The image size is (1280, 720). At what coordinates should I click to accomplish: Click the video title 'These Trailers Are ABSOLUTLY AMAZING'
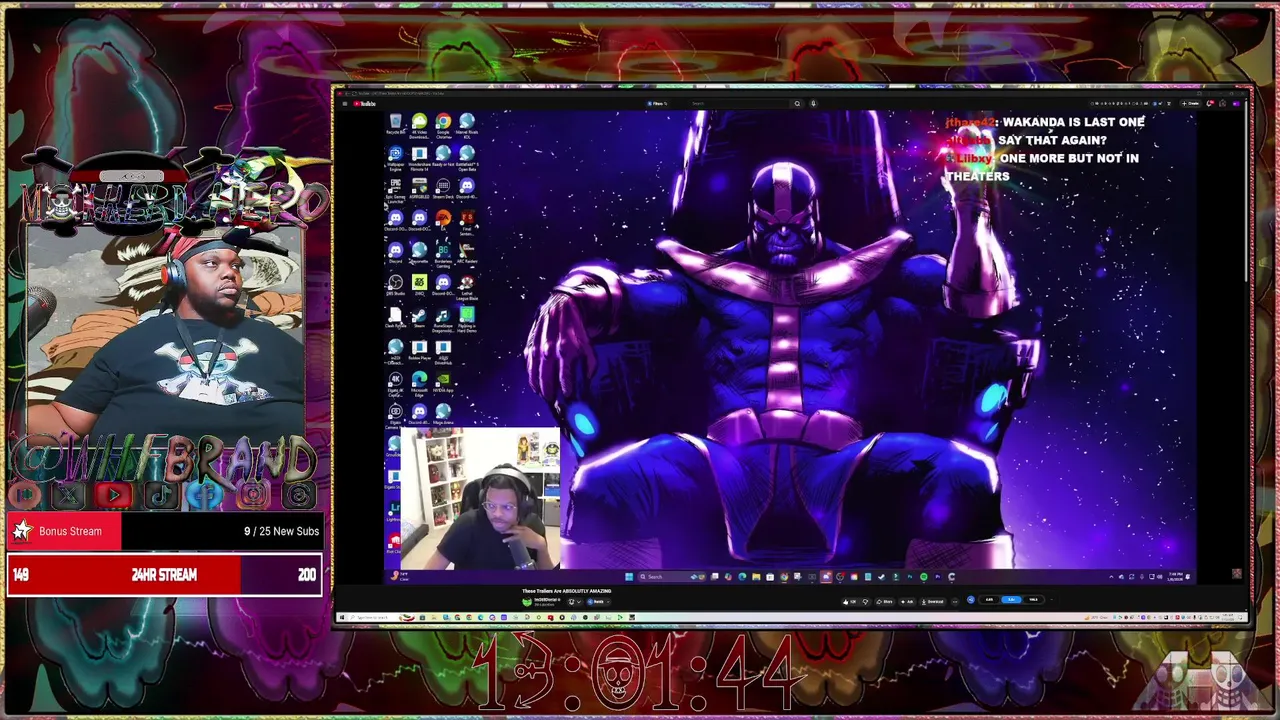[567, 591]
